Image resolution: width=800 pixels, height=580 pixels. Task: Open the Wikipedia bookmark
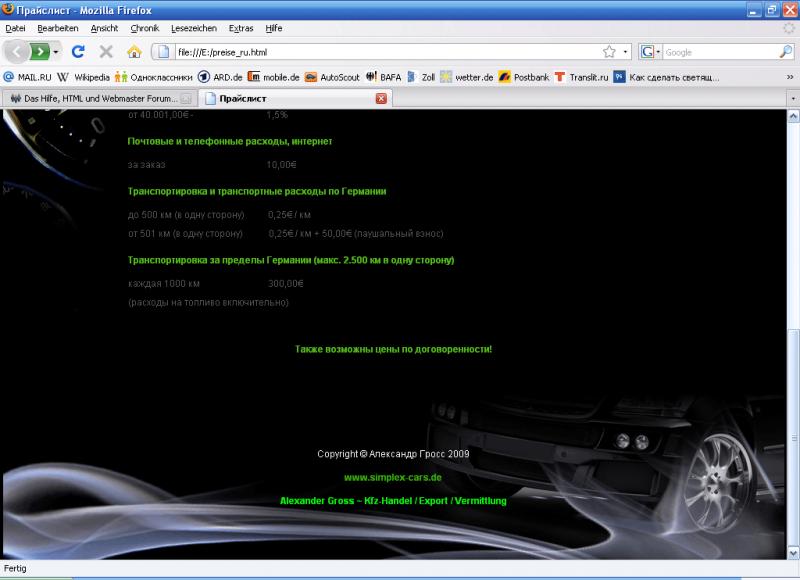(x=83, y=77)
